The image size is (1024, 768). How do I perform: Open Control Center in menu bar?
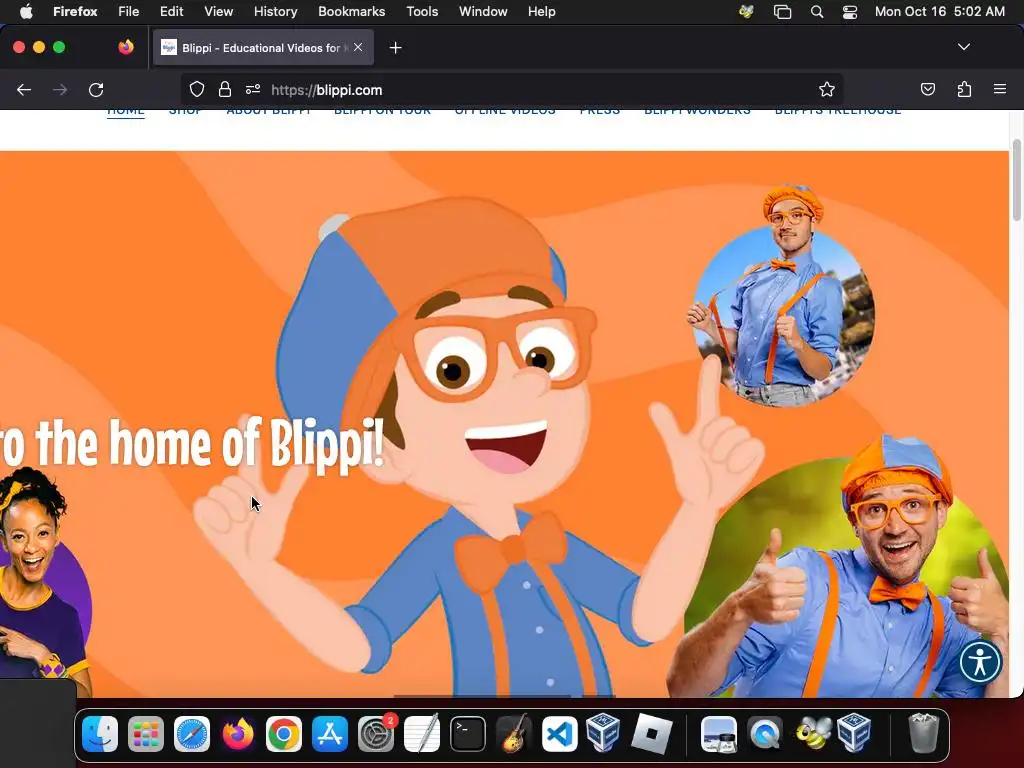pyautogui.click(x=850, y=12)
